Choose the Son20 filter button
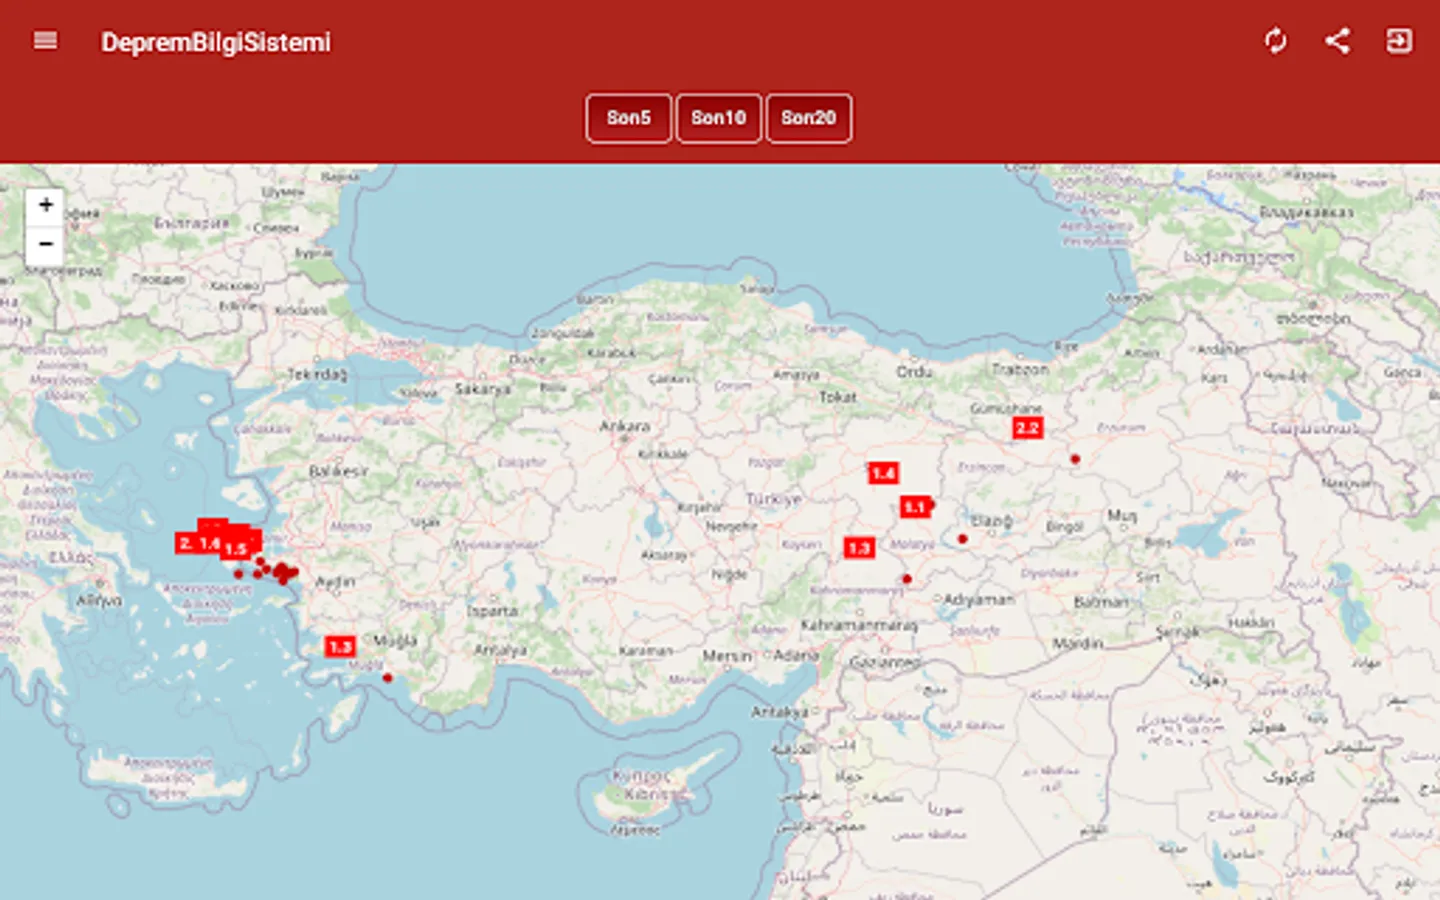The width and height of the screenshot is (1440, 900). pos(809,118)
